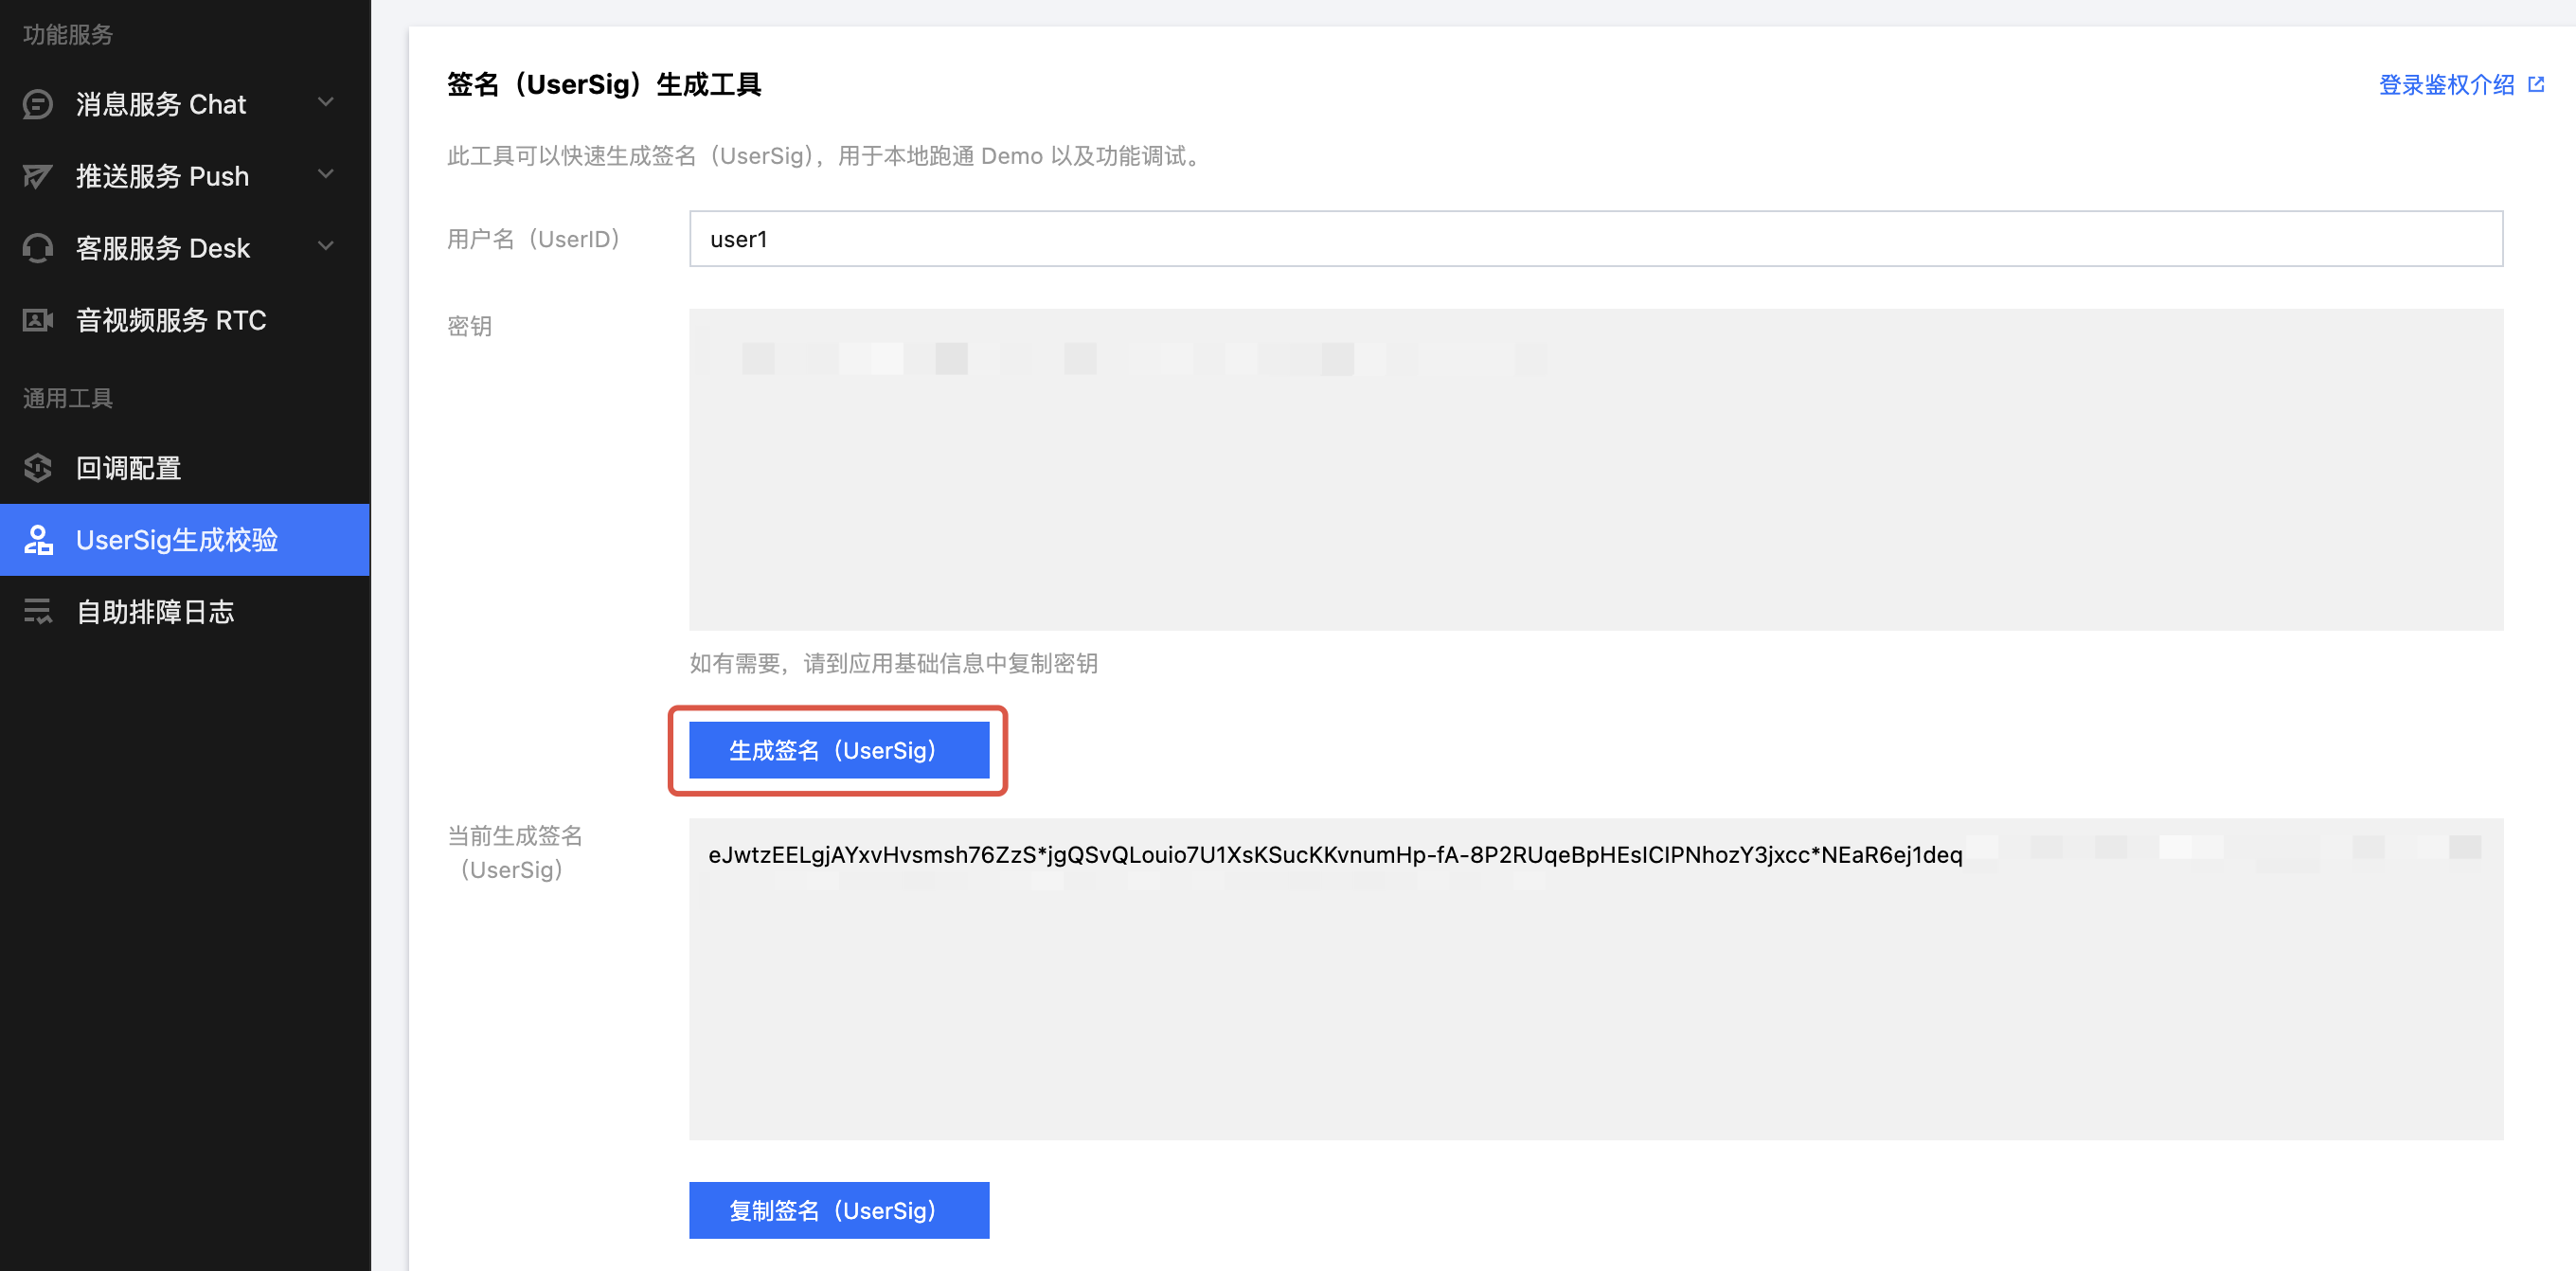Click 生成签名（UserSig）button

pyautogui.click(x=838, y=750)
